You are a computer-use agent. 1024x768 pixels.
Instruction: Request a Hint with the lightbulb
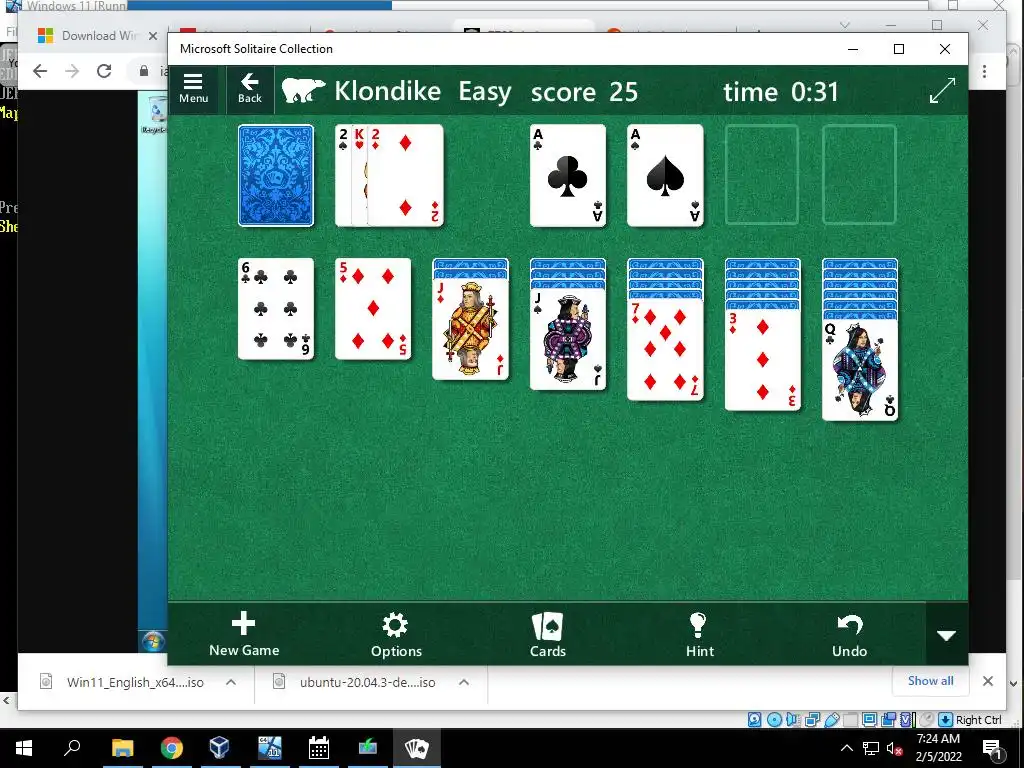(699, 634)
